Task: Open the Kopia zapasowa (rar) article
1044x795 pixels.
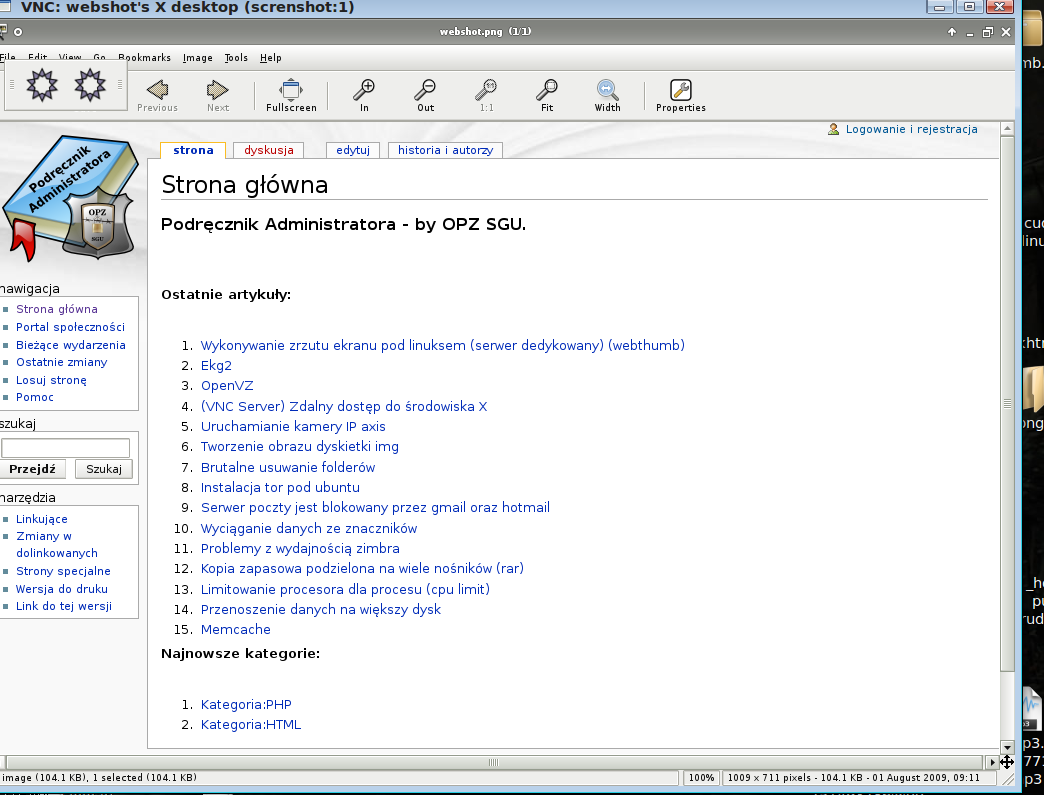Action: click(362, 569)
